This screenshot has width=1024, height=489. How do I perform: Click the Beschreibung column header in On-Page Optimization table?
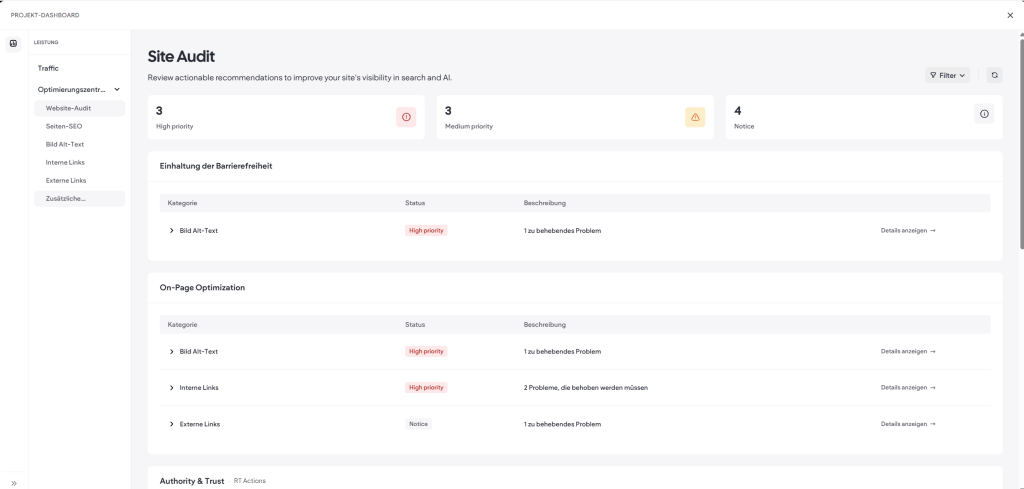pyautogui.click(x=545, y=324)
